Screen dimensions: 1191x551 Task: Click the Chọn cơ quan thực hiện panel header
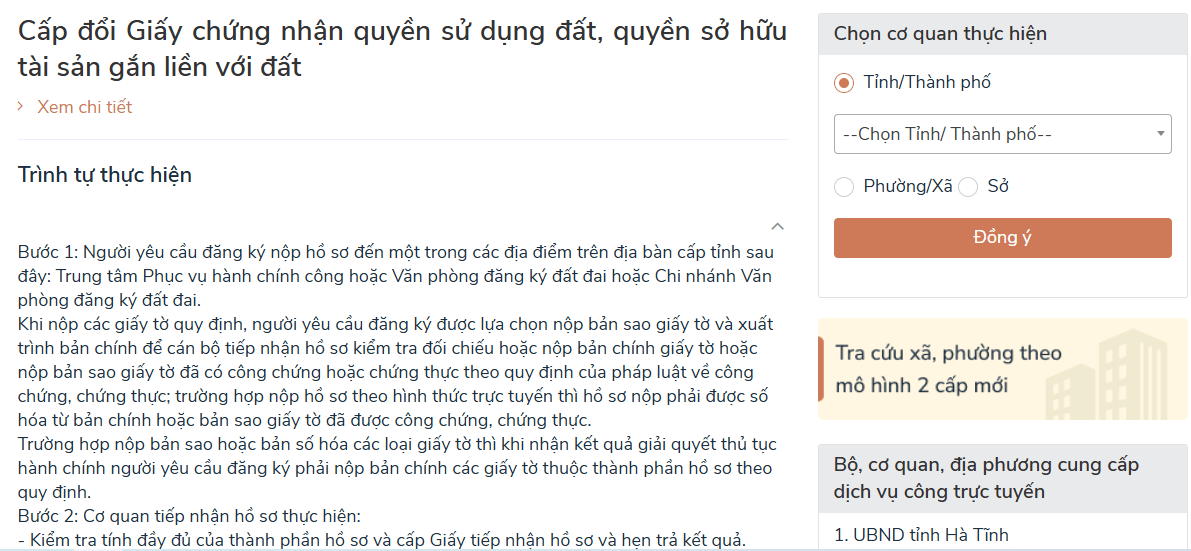(x=1003, y=34)
